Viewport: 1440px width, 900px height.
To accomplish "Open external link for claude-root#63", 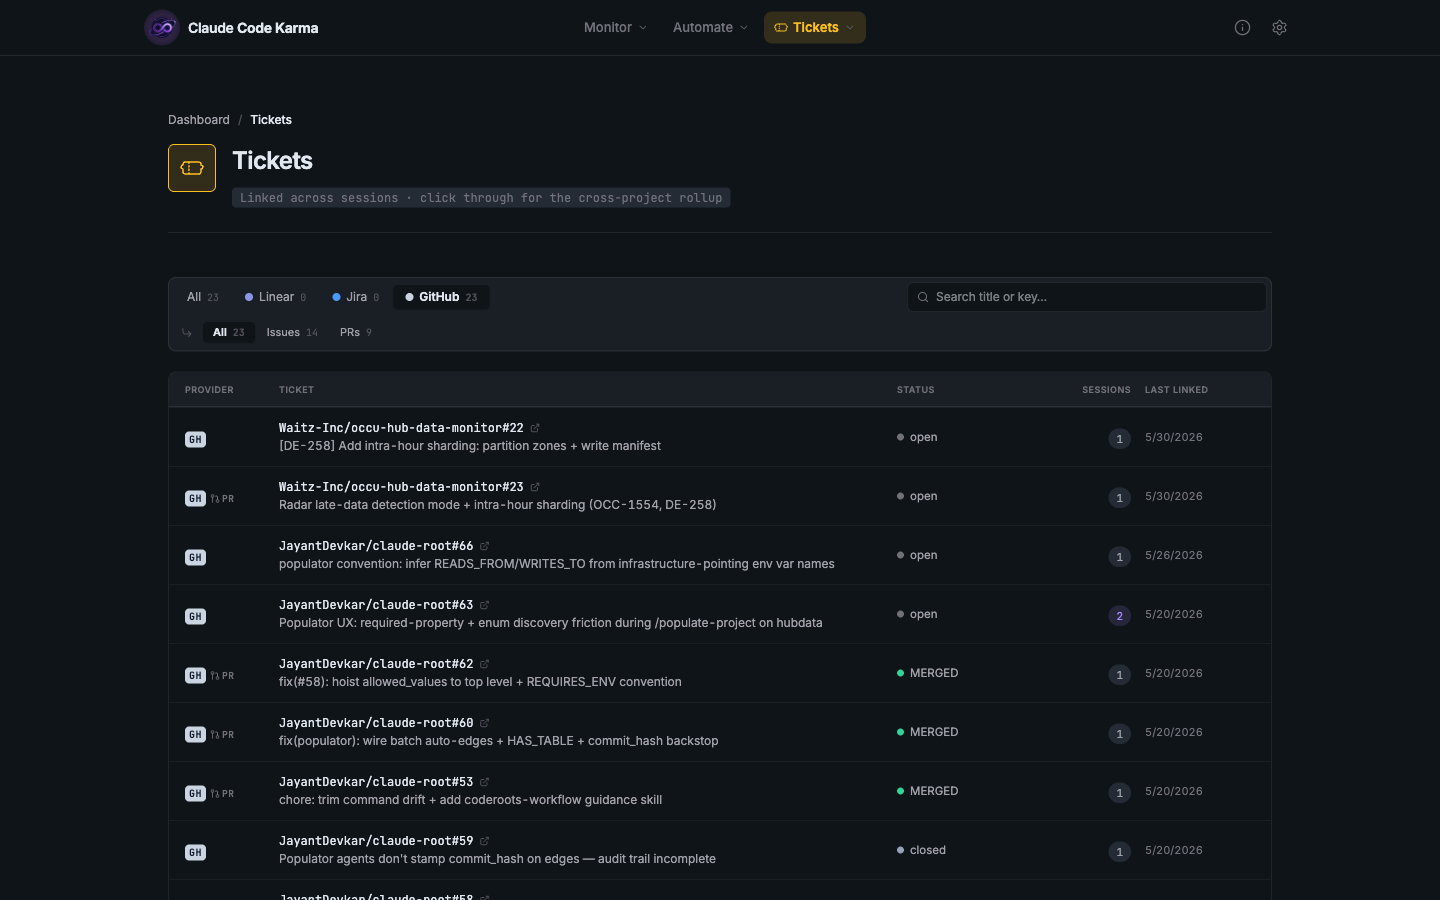I will (x=485, y=605).
